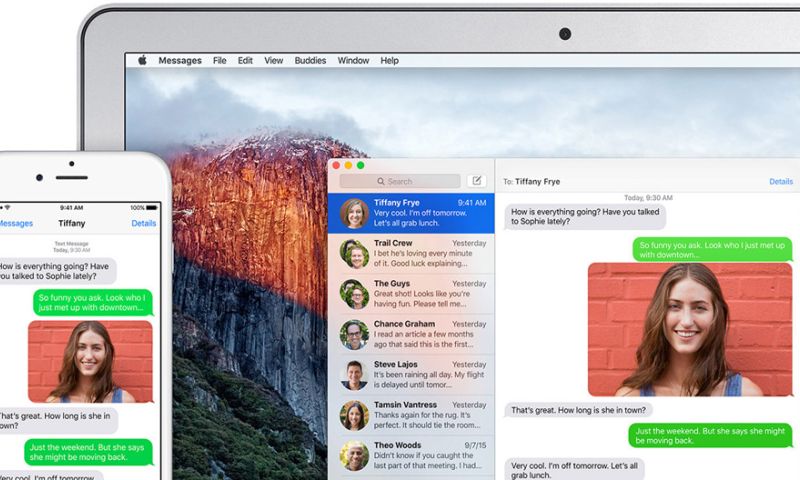This screenshot has width=800, height=480.
Task: Open the Edit menu
Action: tap(245, 60)
